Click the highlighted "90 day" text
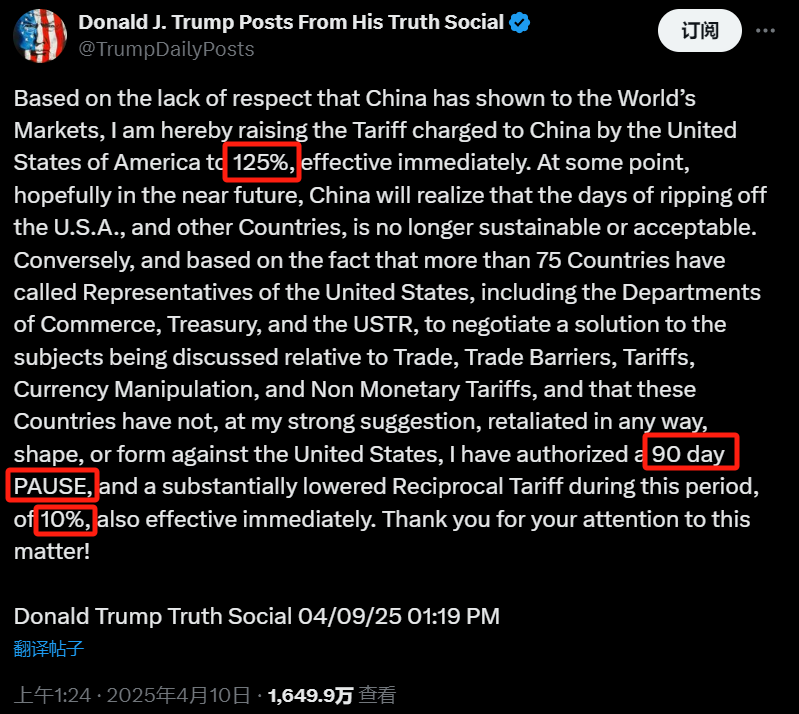This screenshot has height=714, width=799. (x=689, y=455)
